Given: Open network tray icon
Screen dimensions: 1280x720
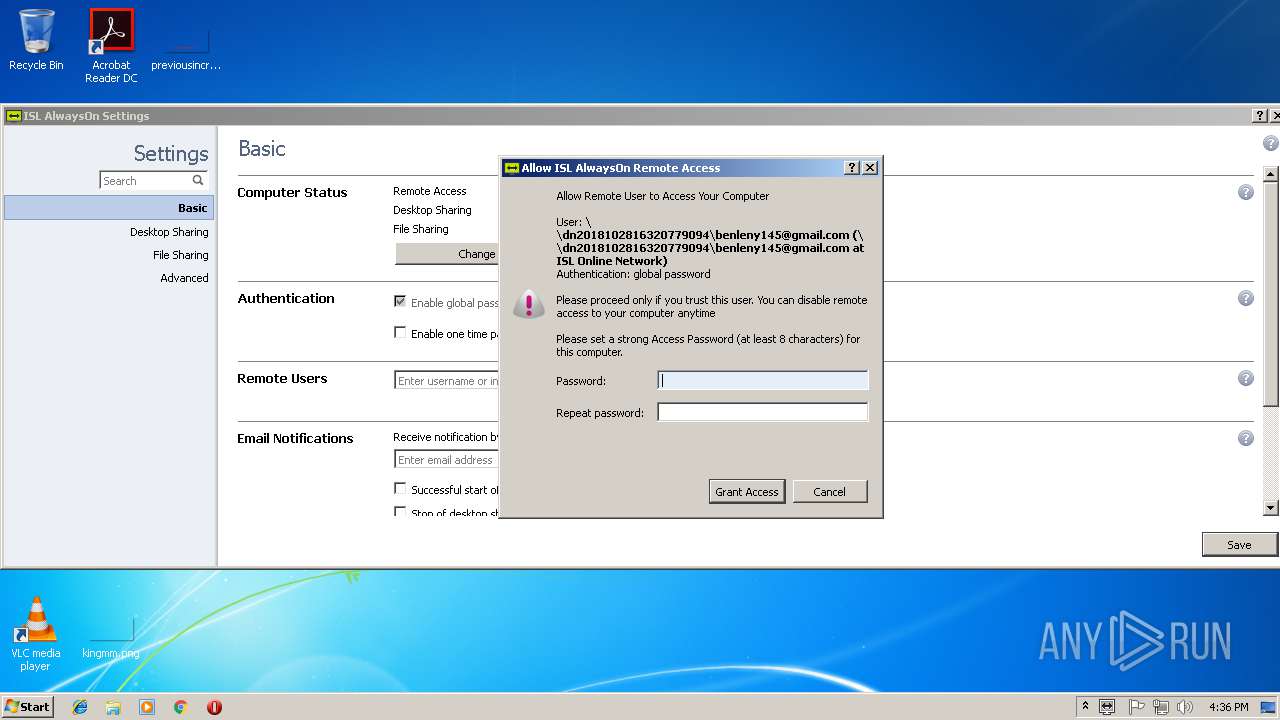Looking at the screenshot, I should (x=1161, y=707).
